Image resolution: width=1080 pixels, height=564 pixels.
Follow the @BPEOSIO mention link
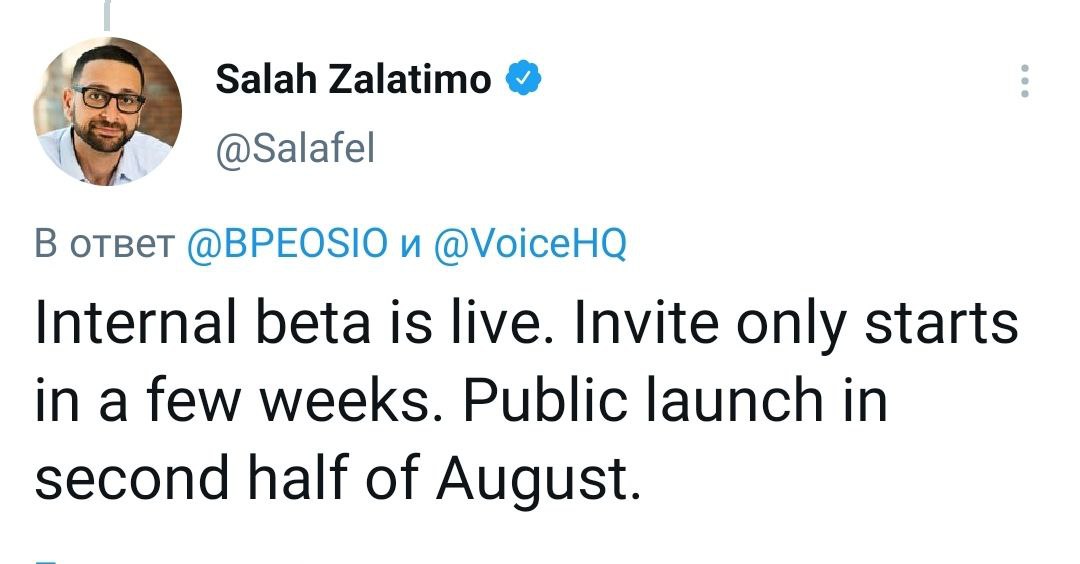tap(284, 244)
